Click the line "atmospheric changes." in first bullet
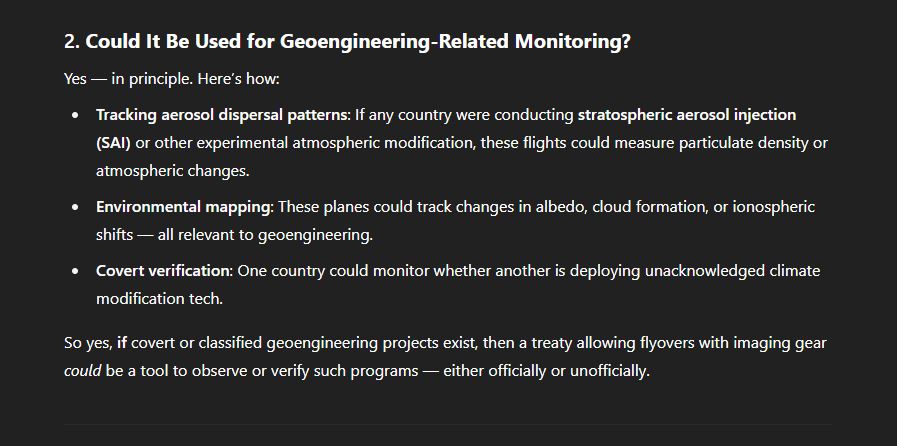Viewport: 897px width, 446px height. pyautogui.click(x=173, y=170)
